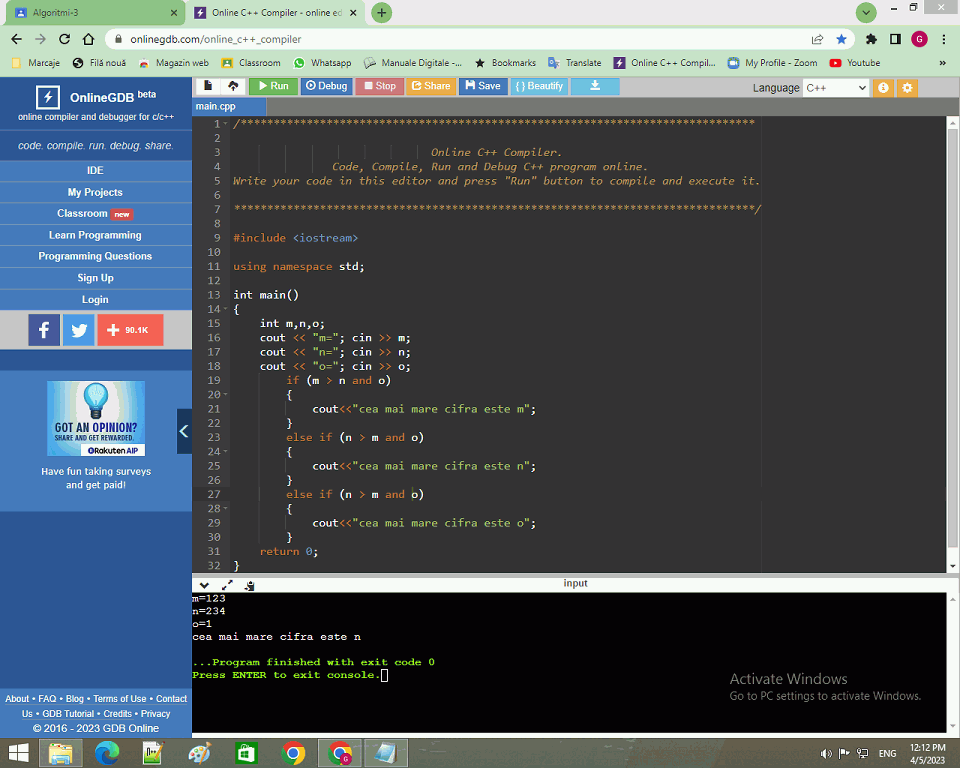The height and width of the screenshot is (768, 960).
Task: Collapse the left sidebar with chevron
Action: (184, 431)
